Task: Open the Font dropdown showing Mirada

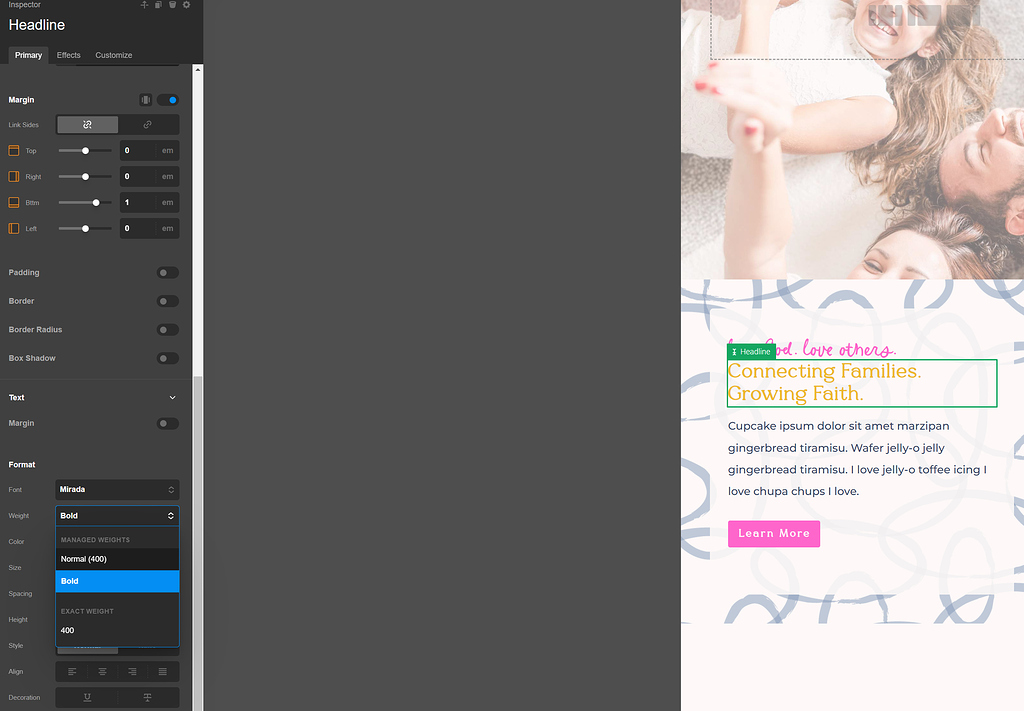Action: click(x=117, y=489)
